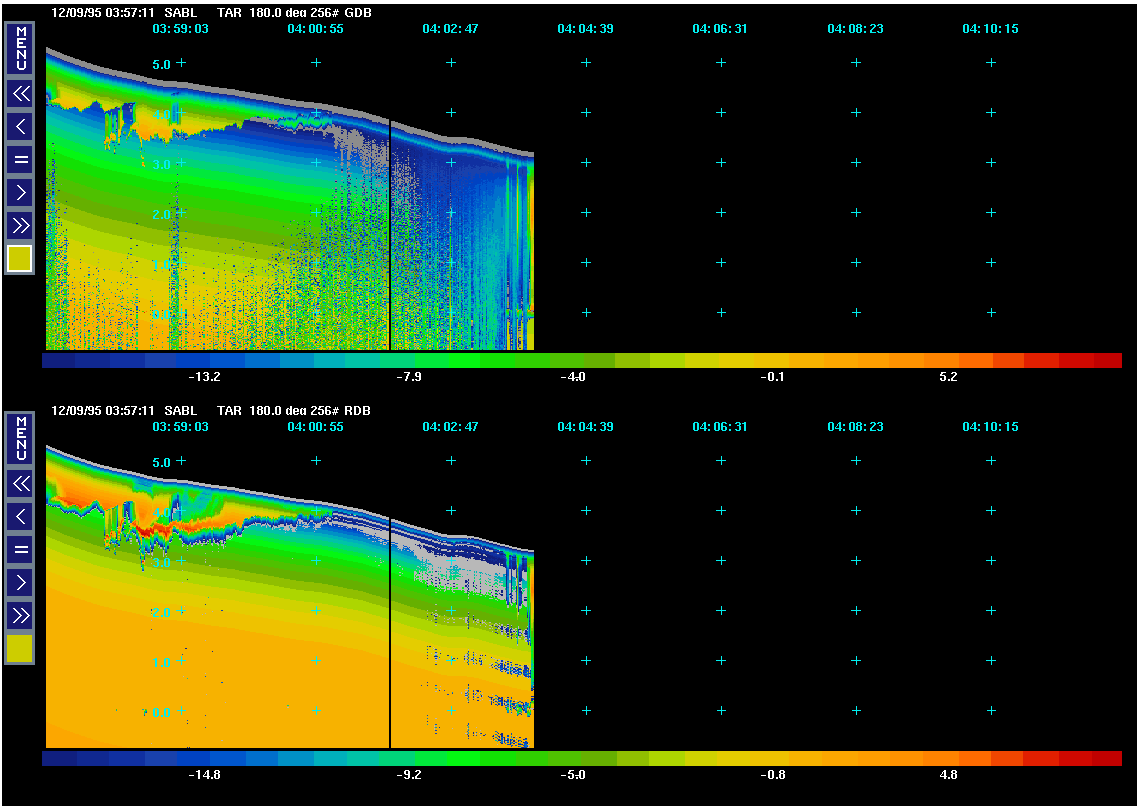Click the double-right fast-forward arrow in RDB panel
The width and height of the screenshot is (1141, 810).
(x=20, y=615)
